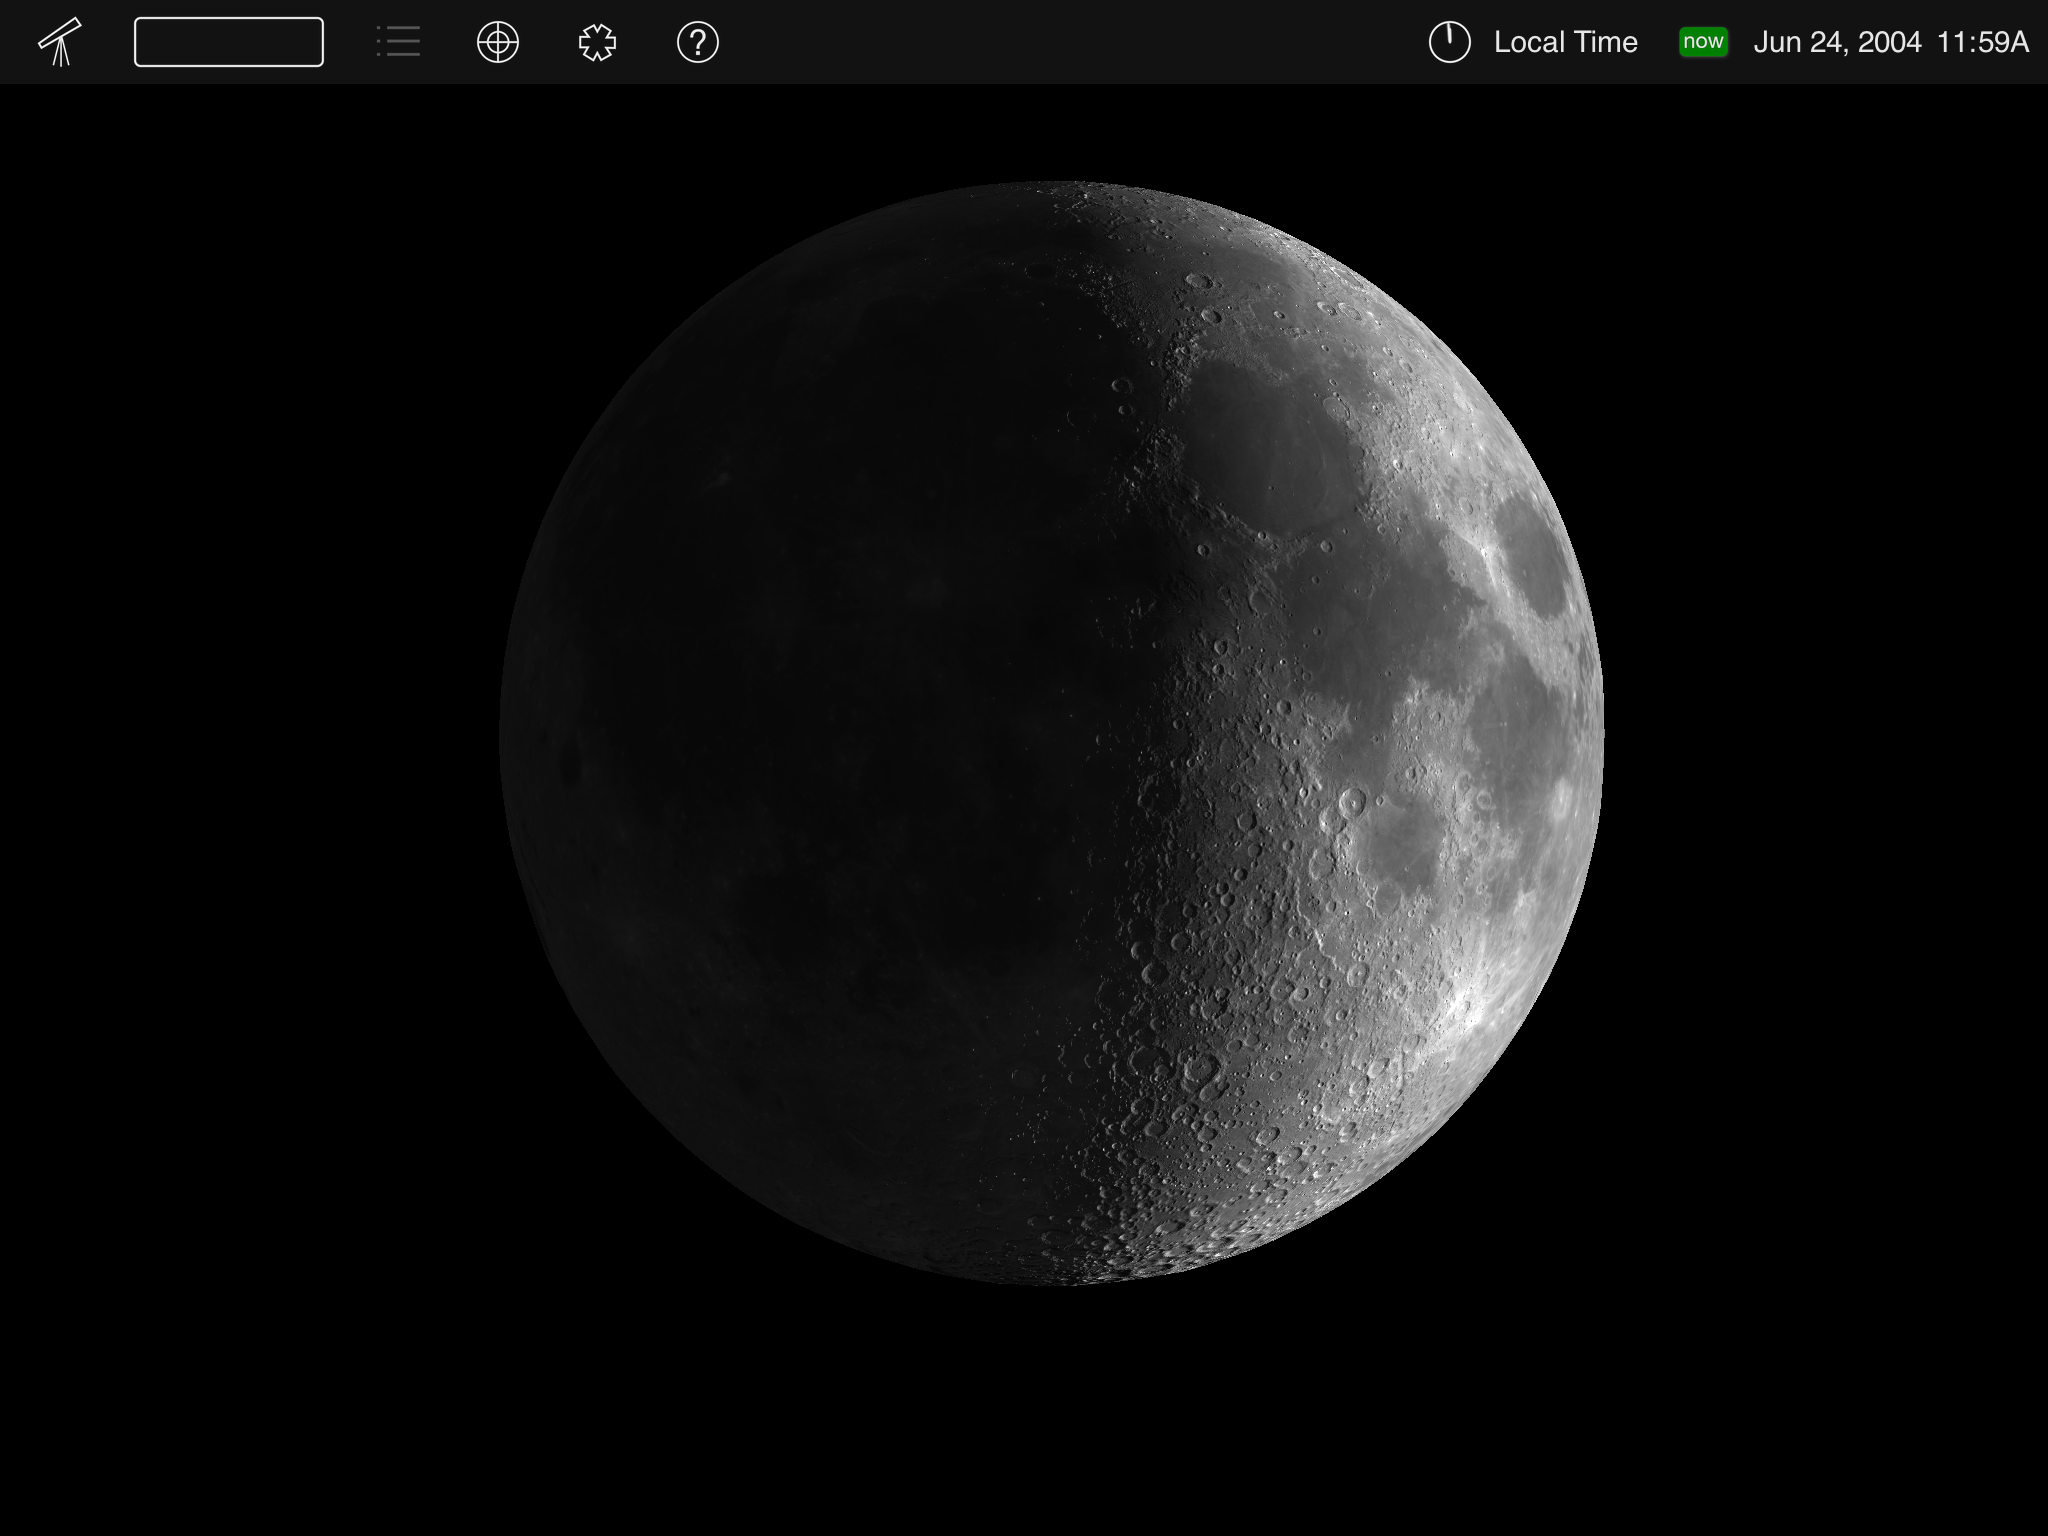Open the gear-shaped settings icon
This screenshot has height=1536, width=2048.
coord(597,42)
